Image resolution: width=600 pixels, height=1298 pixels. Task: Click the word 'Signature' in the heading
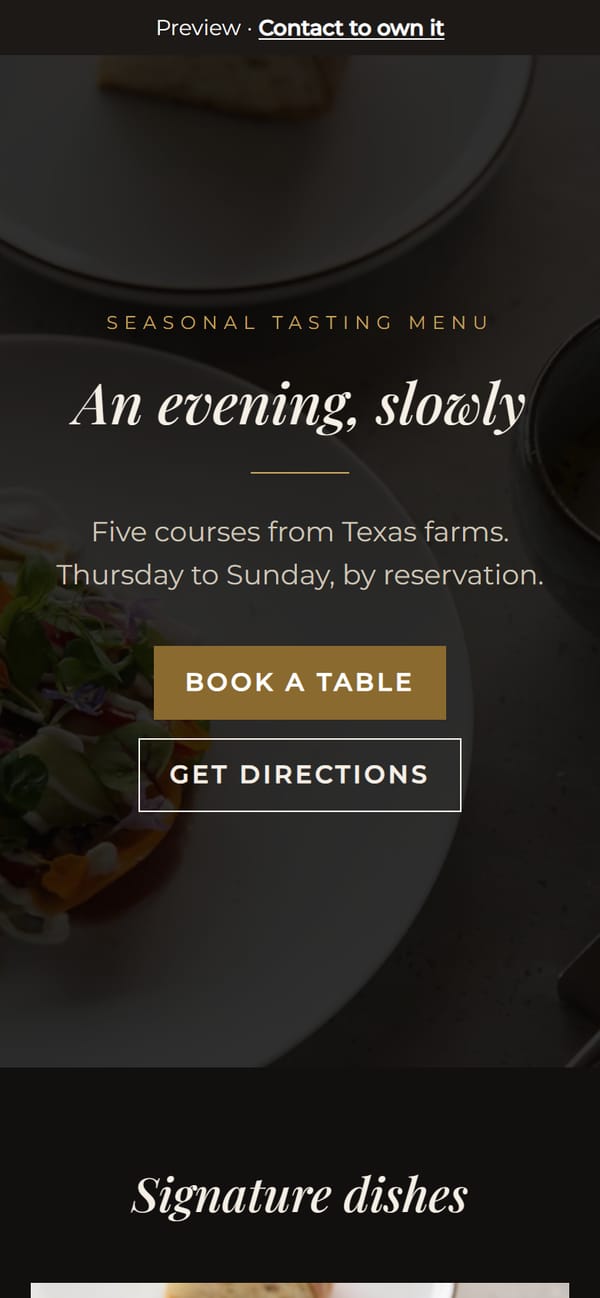click(218, 1194)
